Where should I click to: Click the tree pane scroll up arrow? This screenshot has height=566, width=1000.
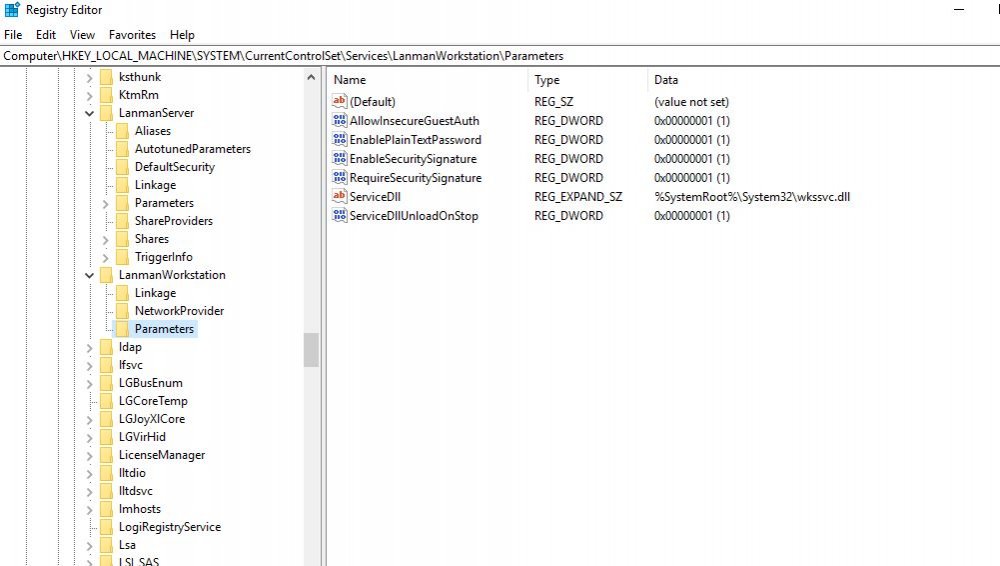coord(311,77)
